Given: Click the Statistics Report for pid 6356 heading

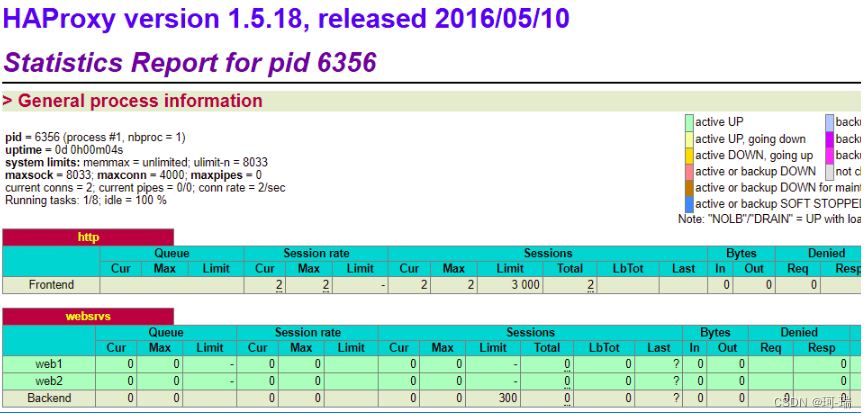Looking at the screenshot, I should [190, 62].
